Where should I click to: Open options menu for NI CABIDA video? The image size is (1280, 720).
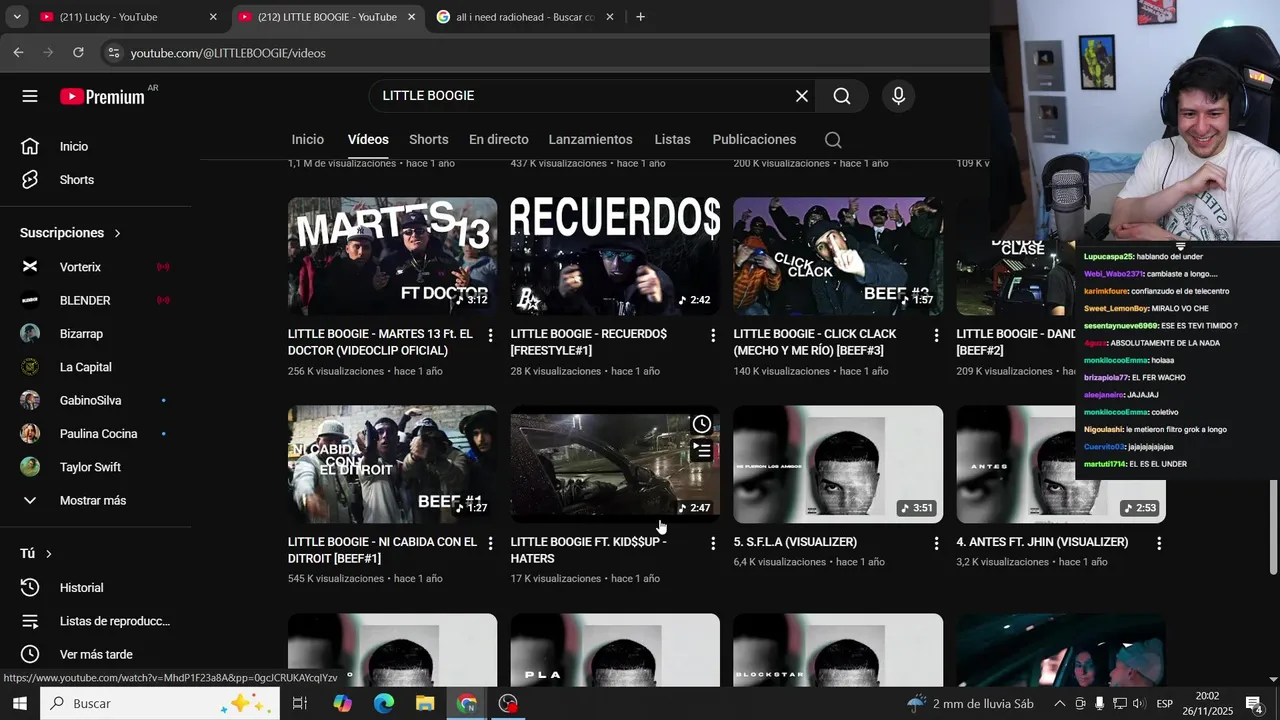tap(490, 543)
